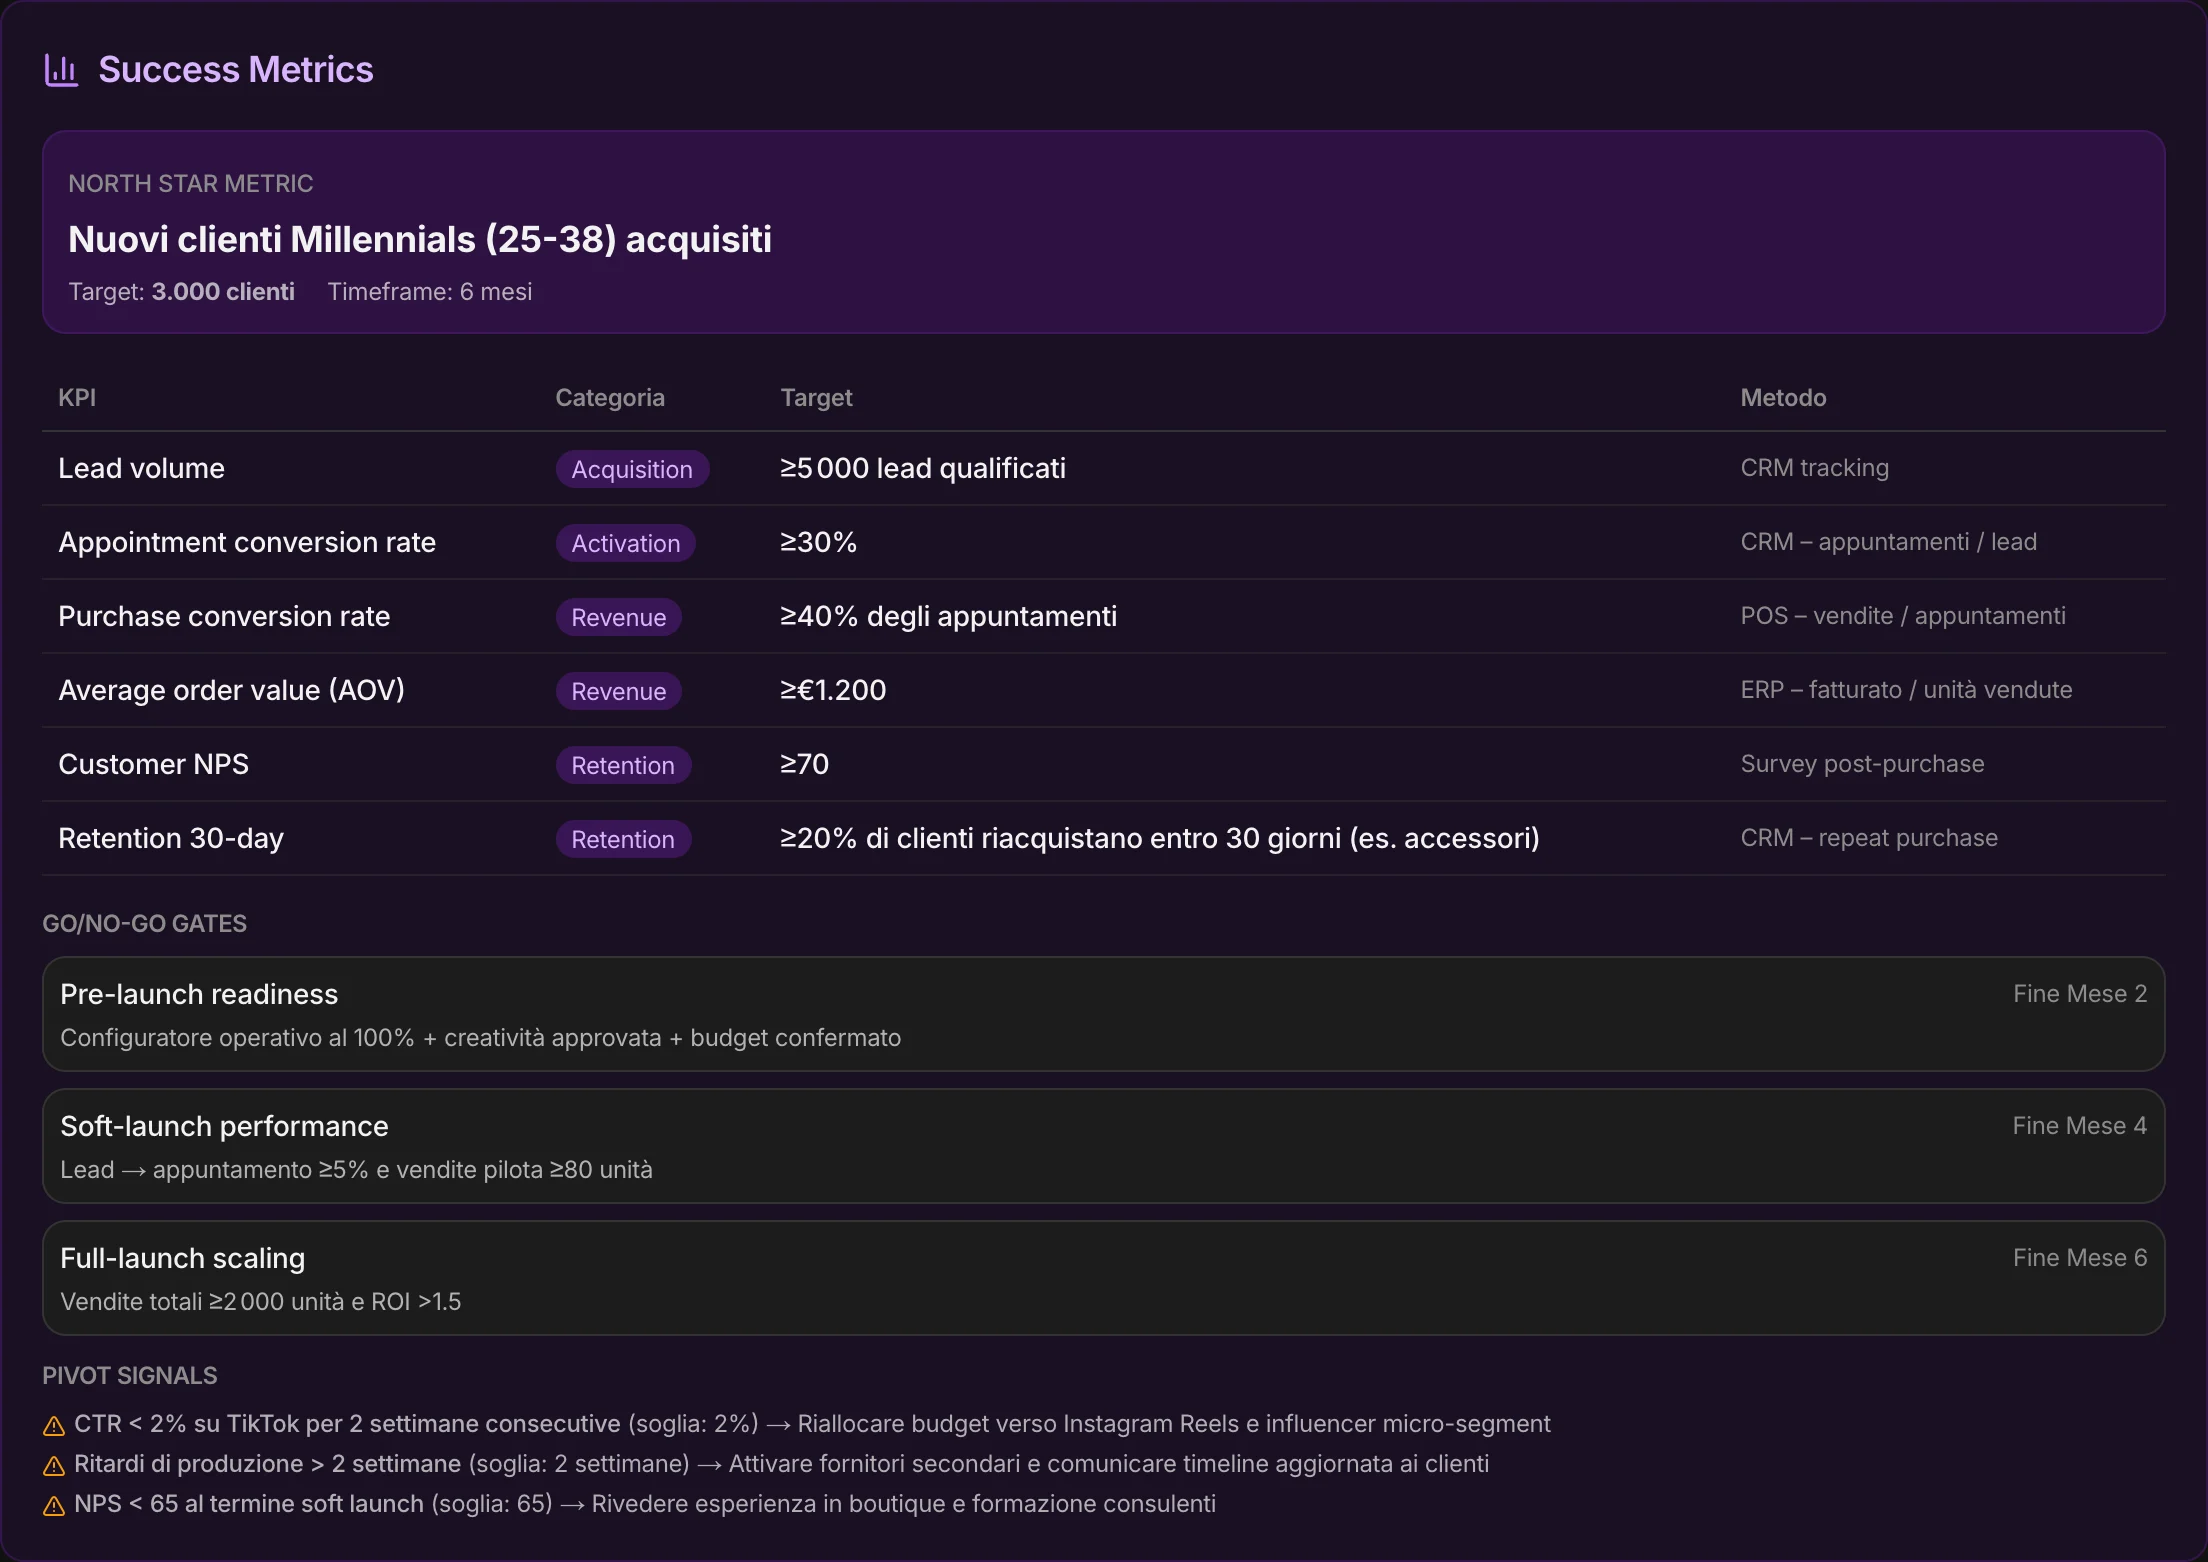Click the Metodo column header

pyautogui.click(x=1783, y=397)
